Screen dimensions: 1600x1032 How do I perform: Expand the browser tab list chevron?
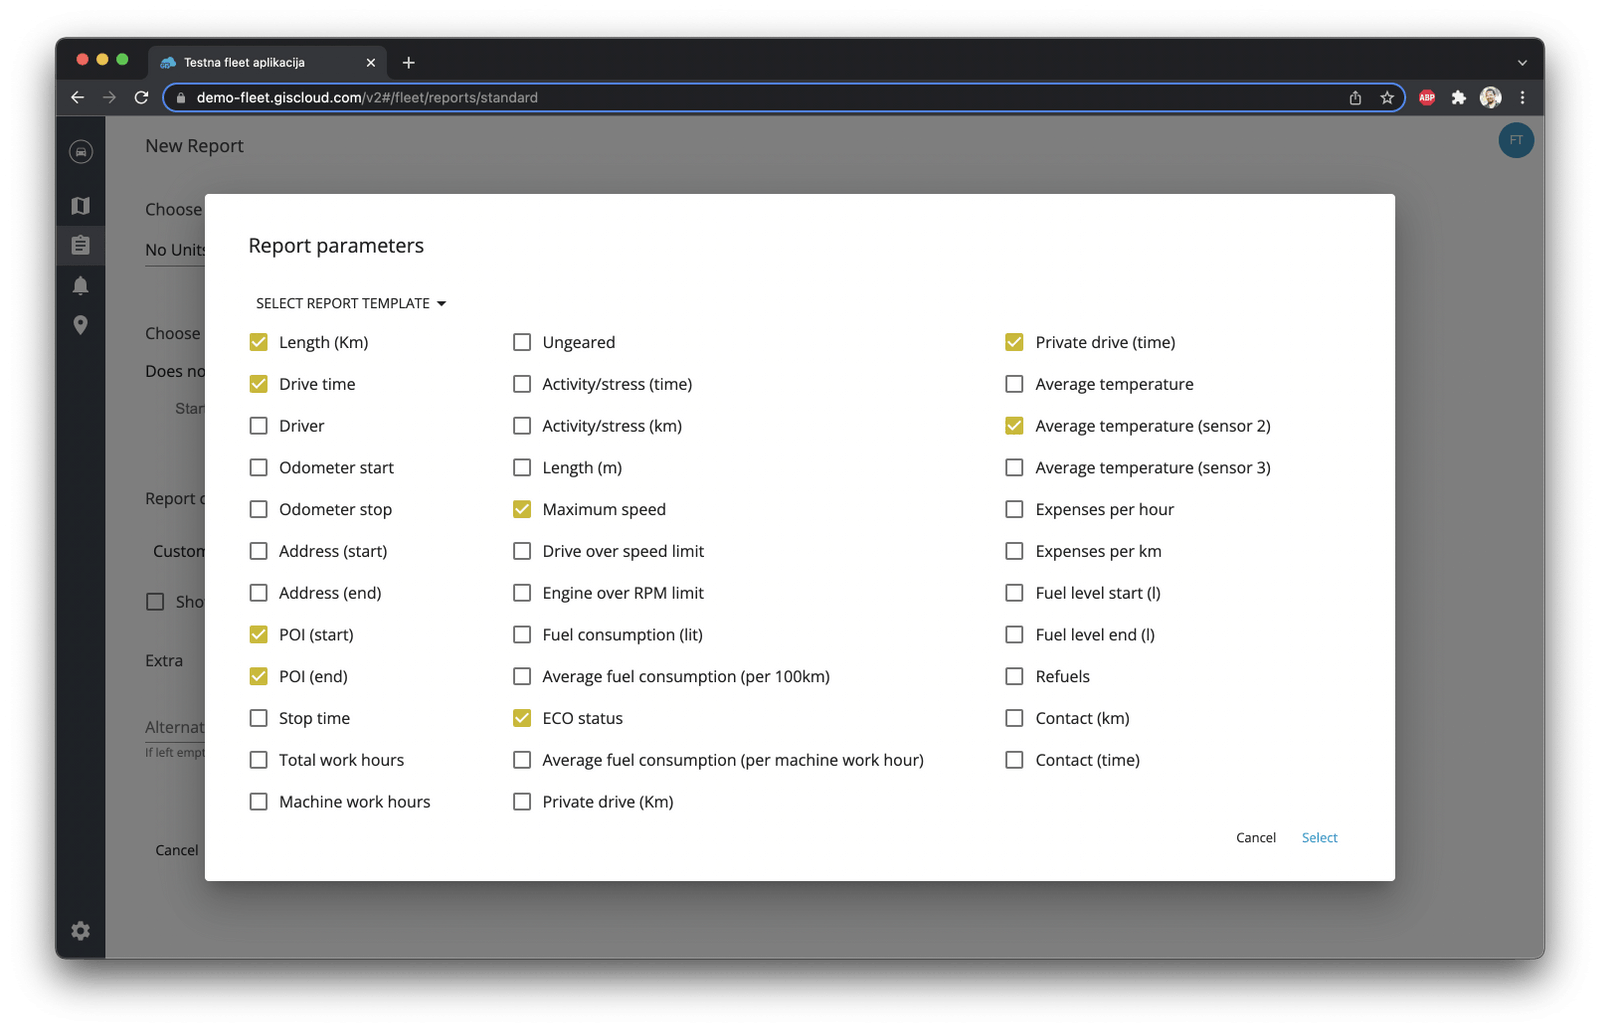pyautogui.click(x=1523, y=62)
